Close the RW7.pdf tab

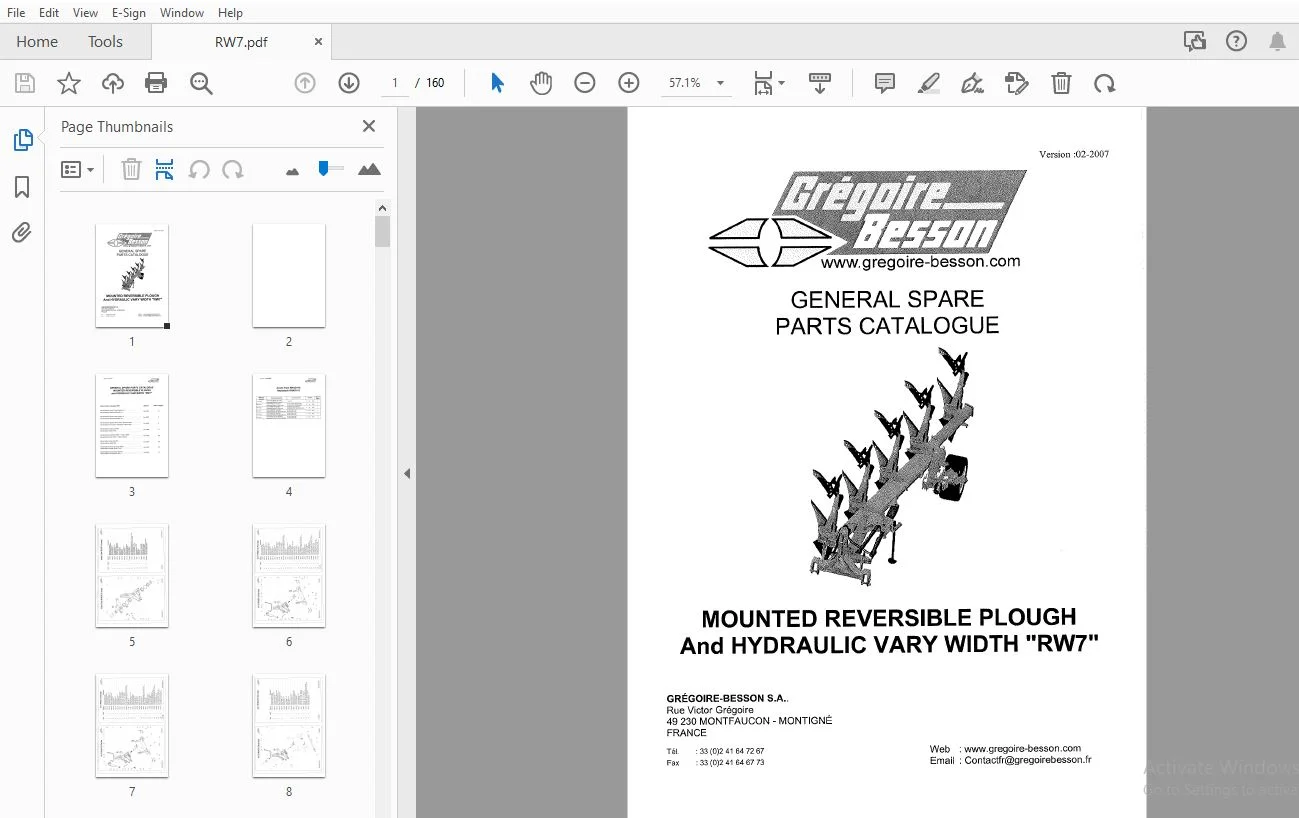point(319,42)
